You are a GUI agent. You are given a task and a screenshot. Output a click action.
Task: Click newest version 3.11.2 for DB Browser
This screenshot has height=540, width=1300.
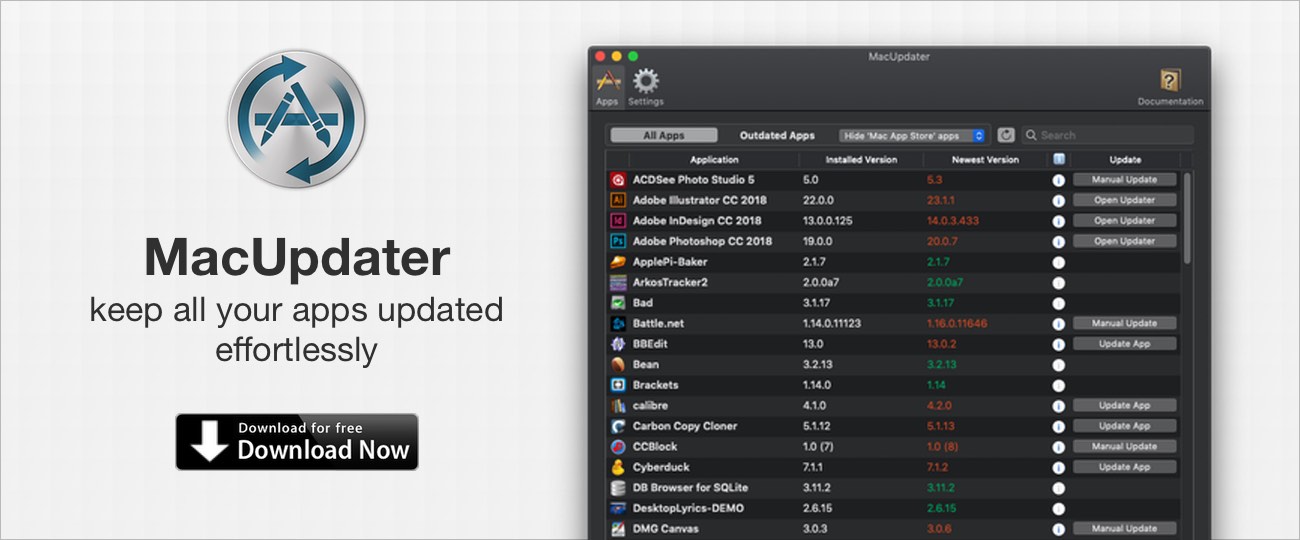pos(941,487)
